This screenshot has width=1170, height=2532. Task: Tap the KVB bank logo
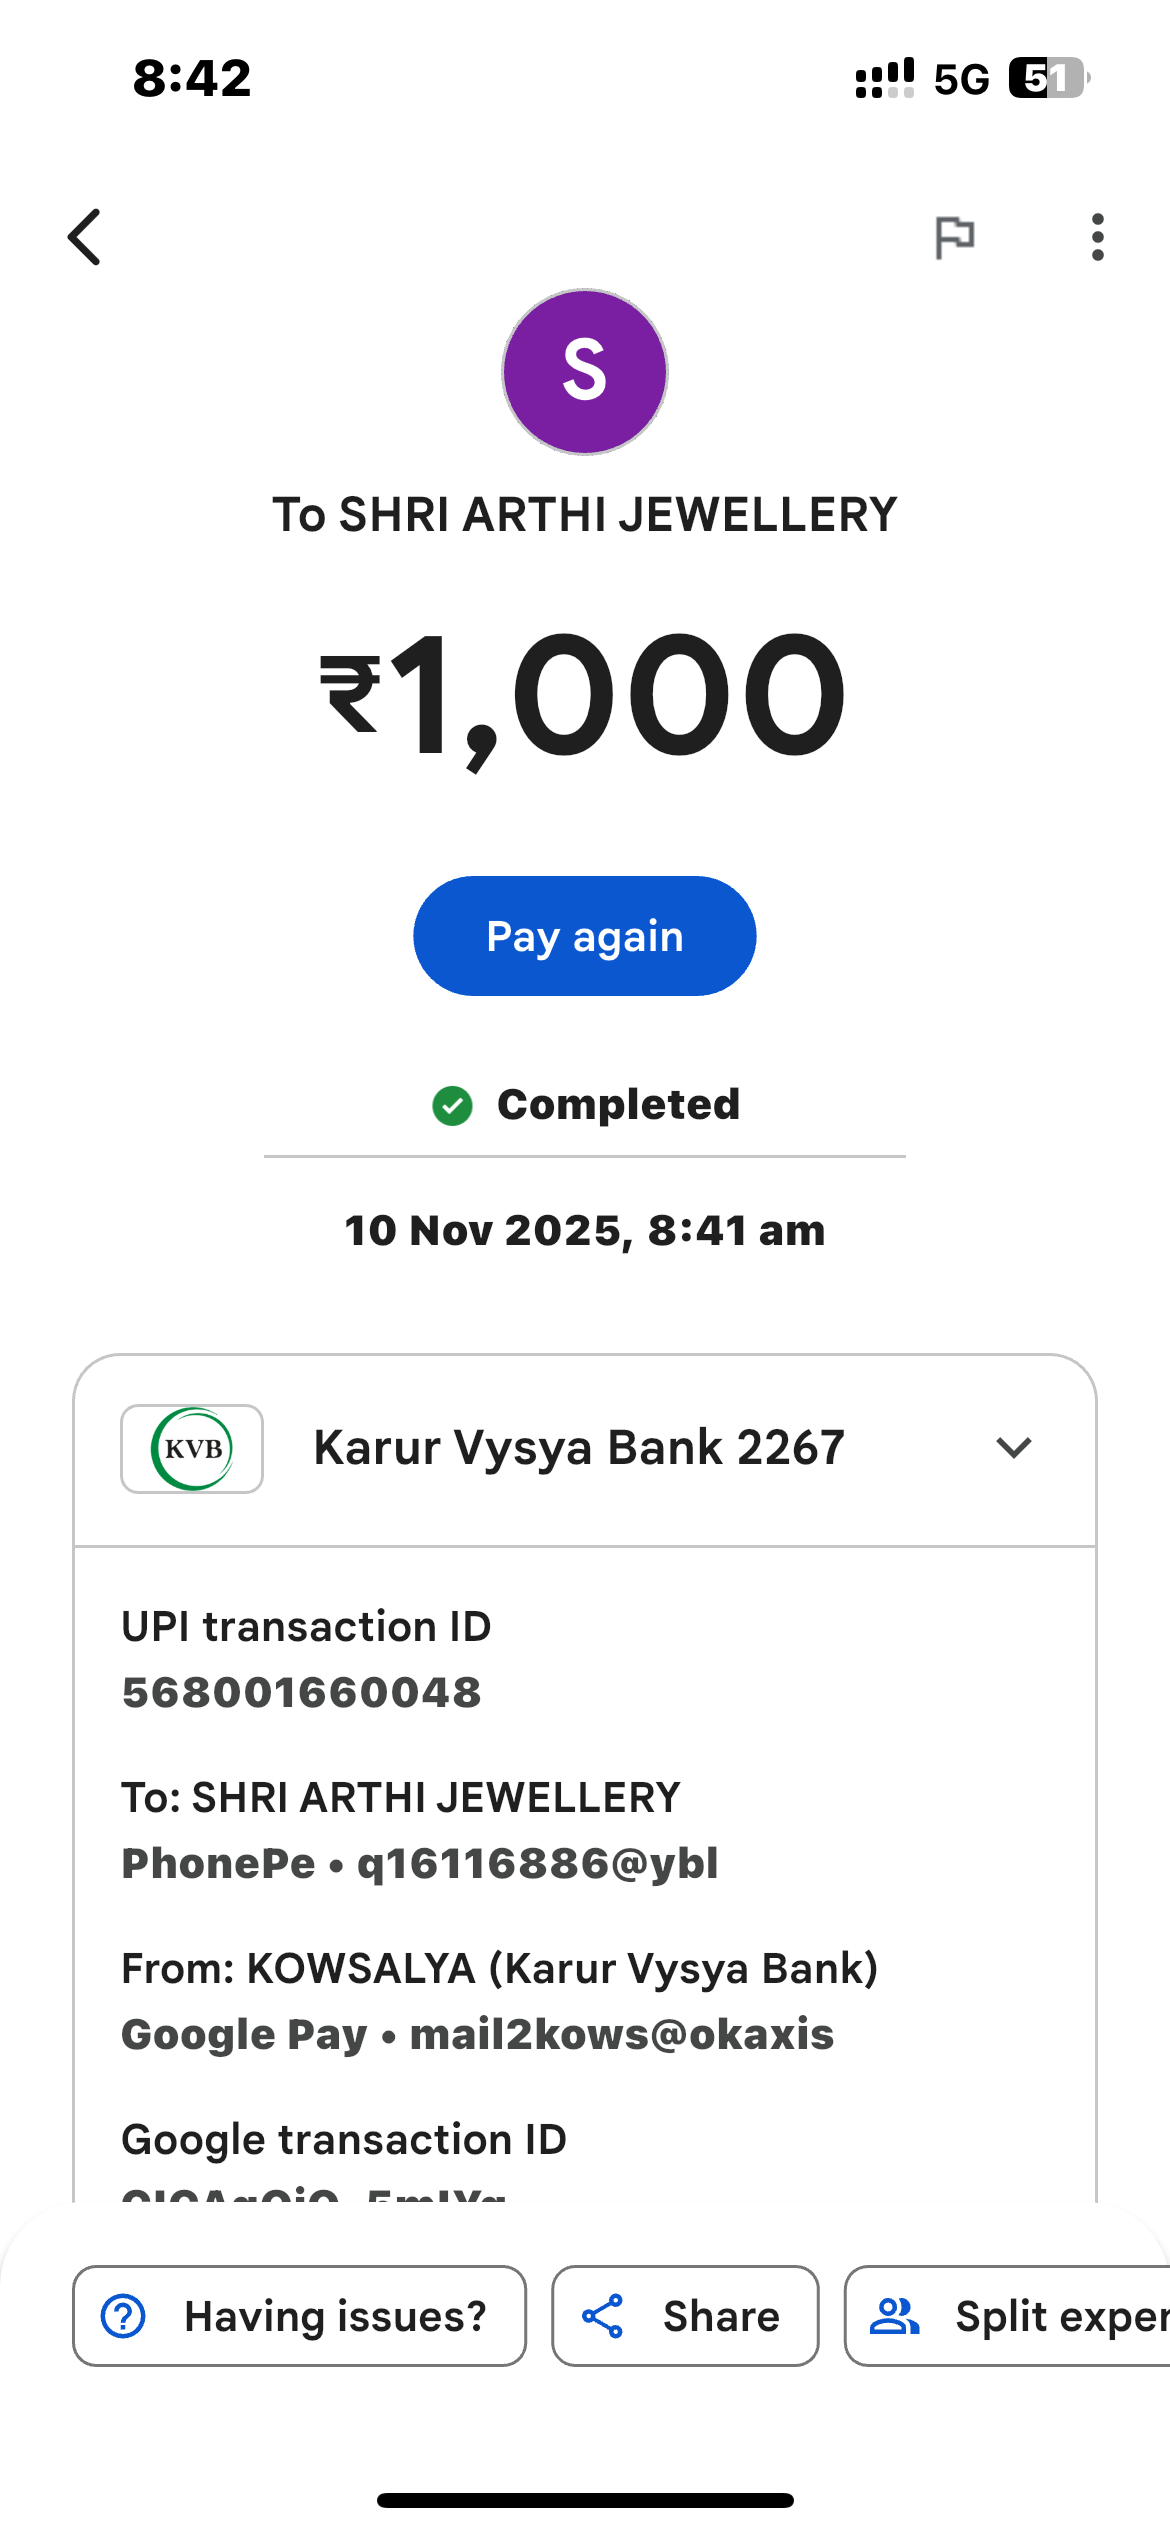(x=192, y=1449)
